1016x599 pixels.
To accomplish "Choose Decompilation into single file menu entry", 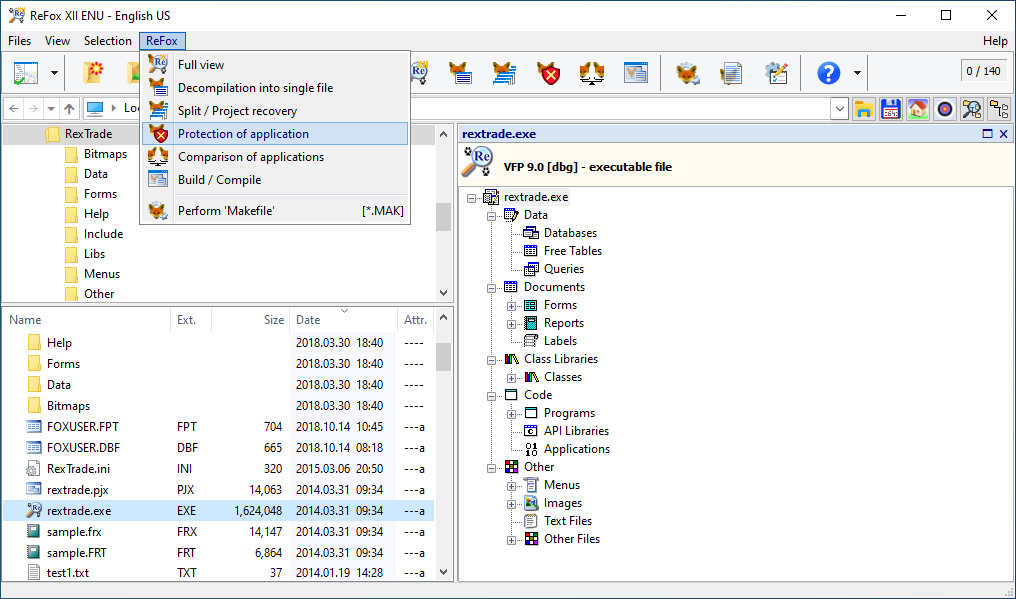I will (275, 88).
